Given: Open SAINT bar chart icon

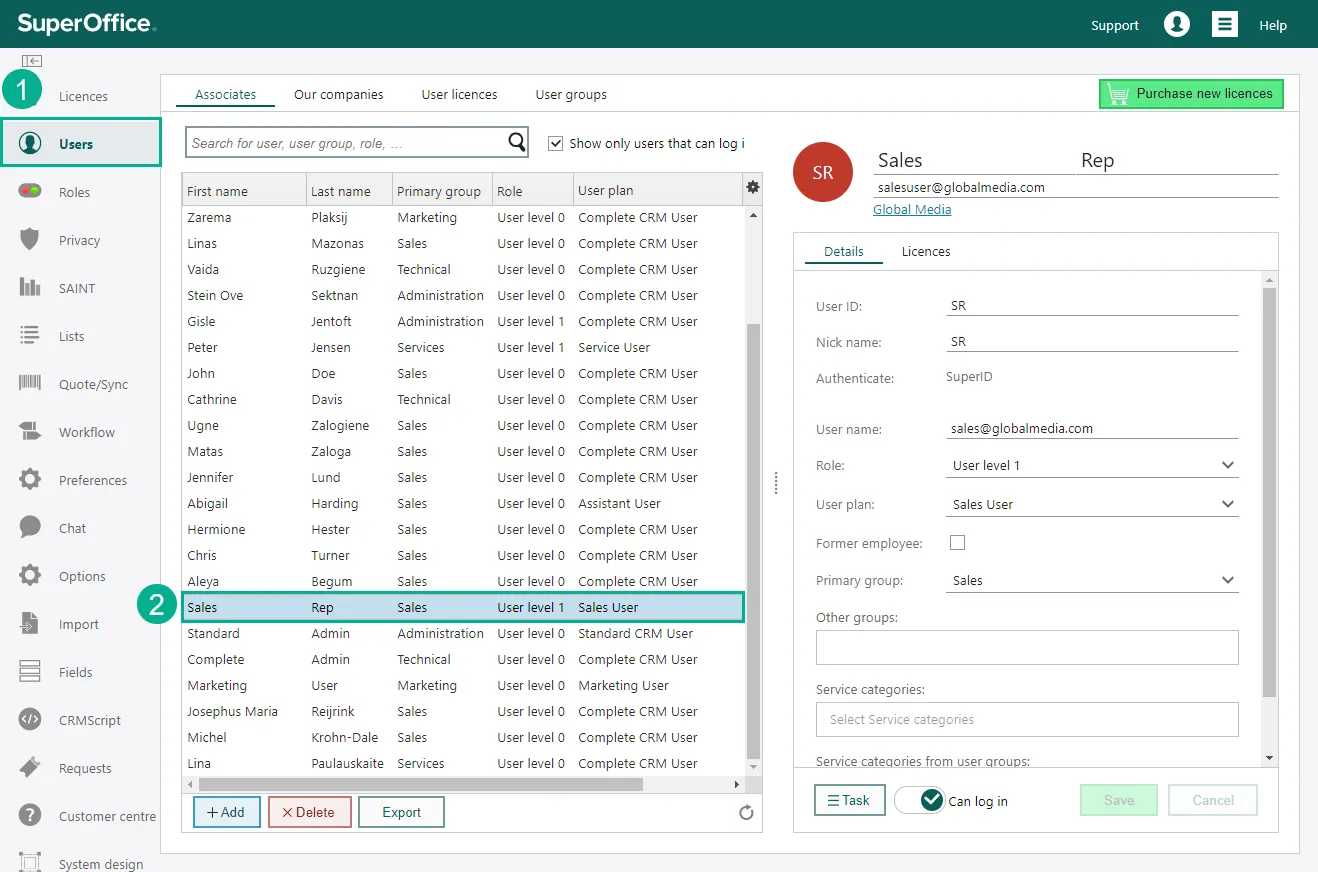Looking at the screenshot, I should [30, 287].
